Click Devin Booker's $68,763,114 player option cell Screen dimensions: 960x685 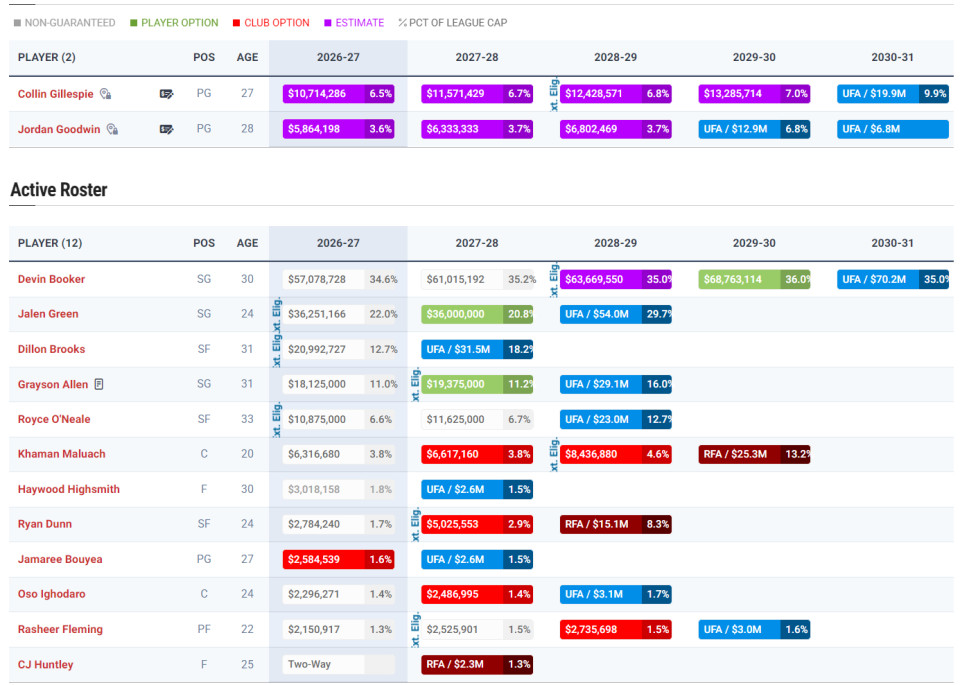(754, 279)
